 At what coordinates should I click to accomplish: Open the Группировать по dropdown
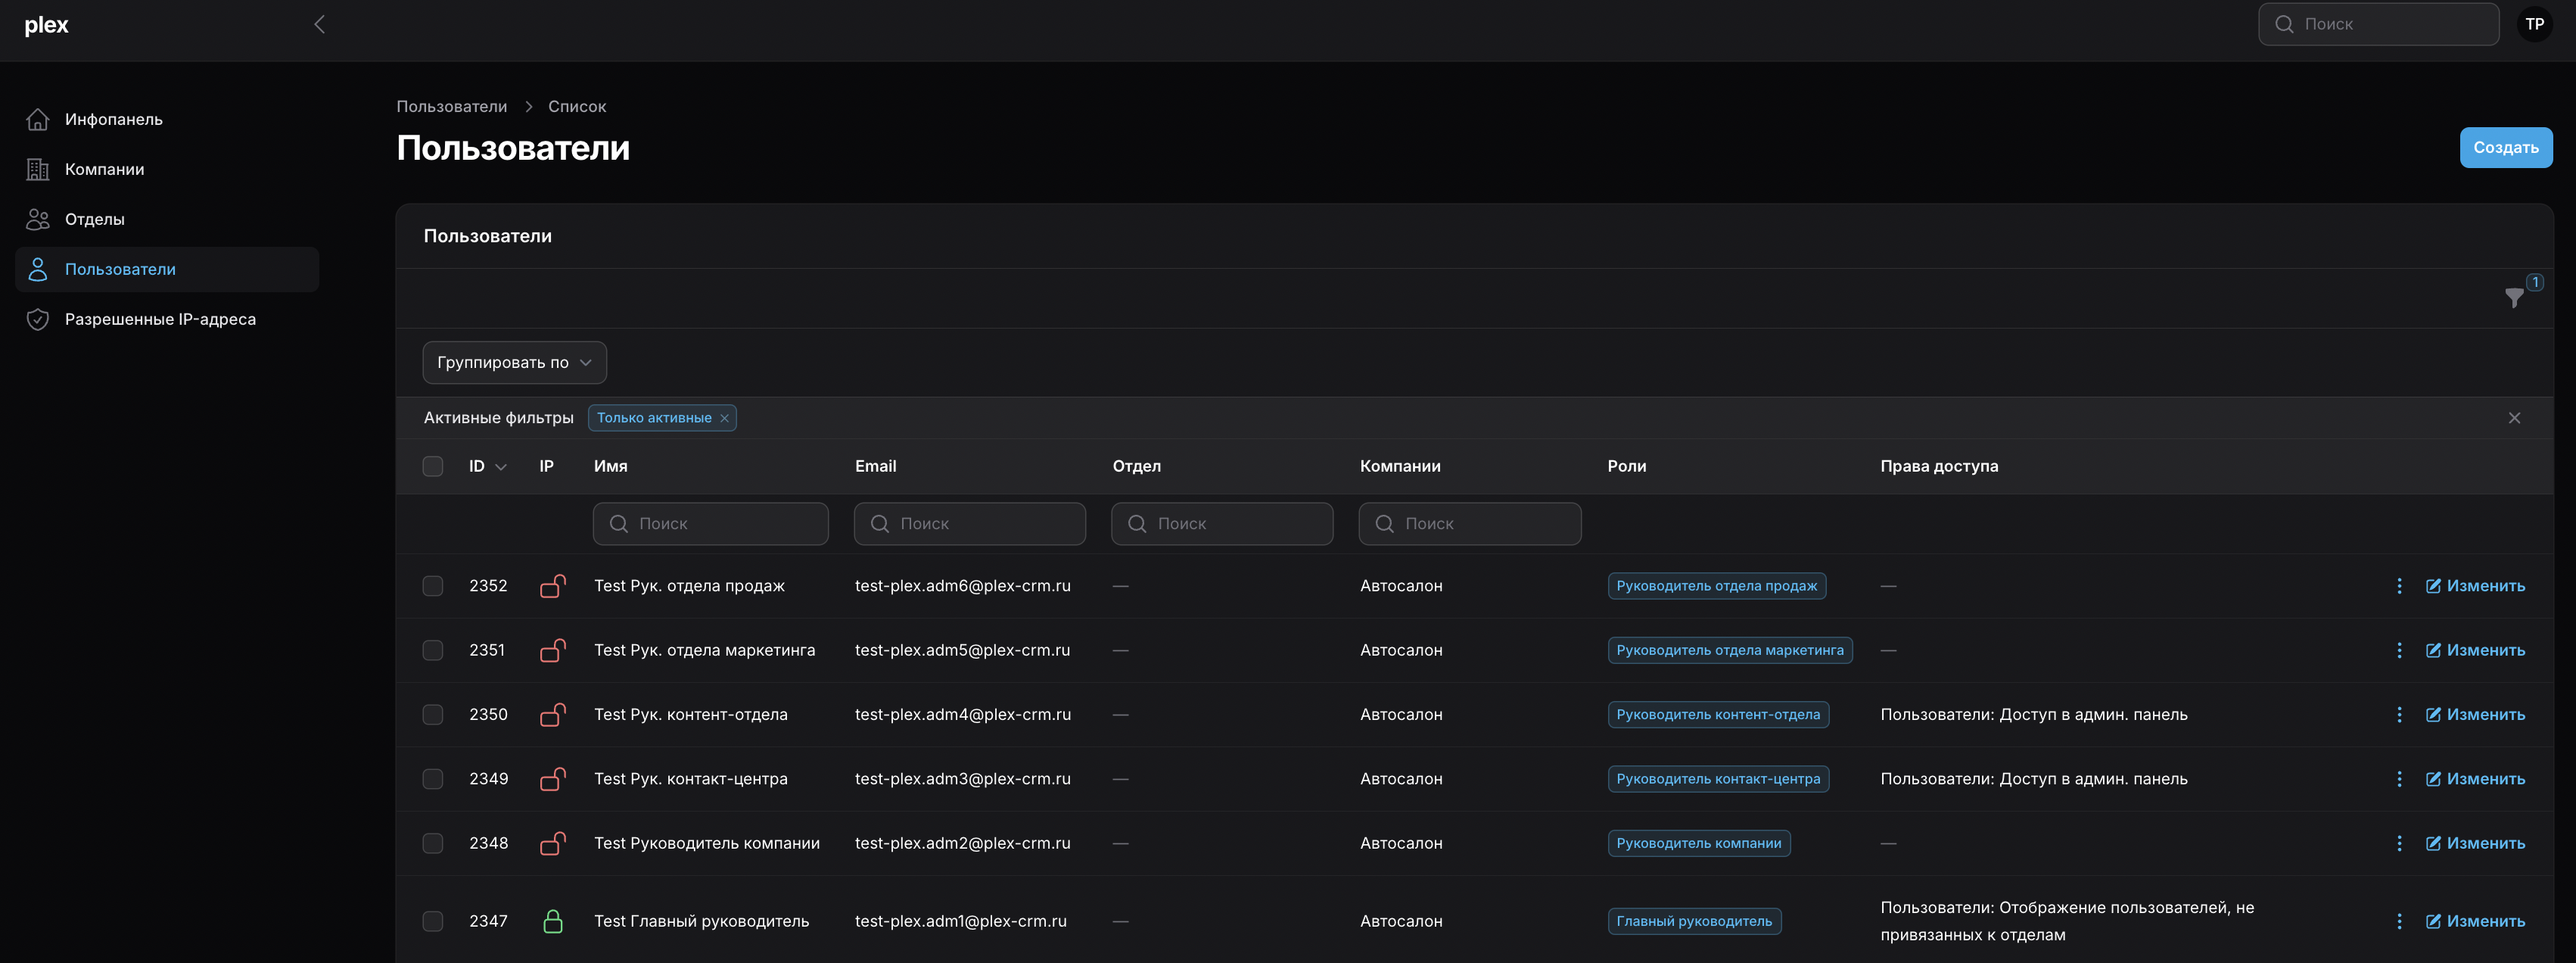pyautogui.click(x=514, y=362)
